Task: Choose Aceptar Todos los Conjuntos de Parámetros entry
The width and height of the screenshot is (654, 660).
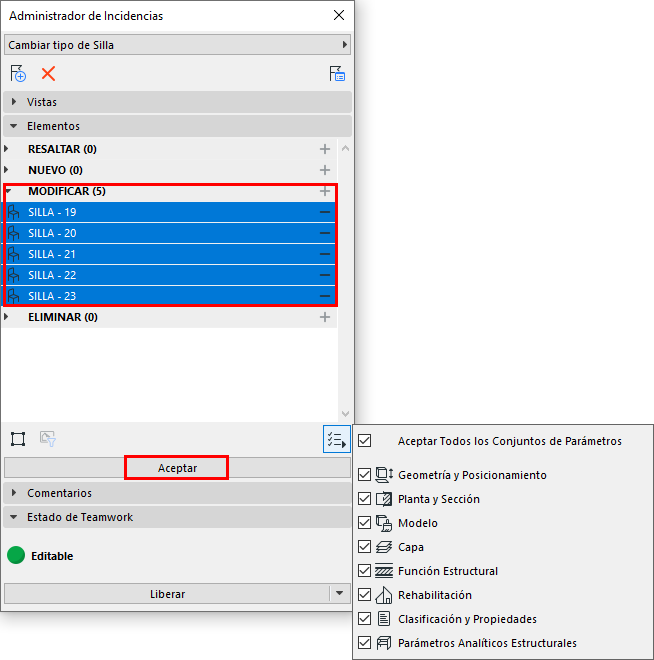Action: point(503,441)
